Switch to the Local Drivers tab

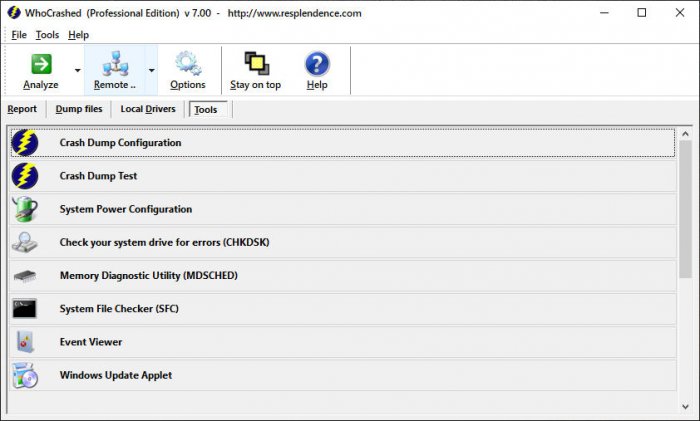(147, 109)
